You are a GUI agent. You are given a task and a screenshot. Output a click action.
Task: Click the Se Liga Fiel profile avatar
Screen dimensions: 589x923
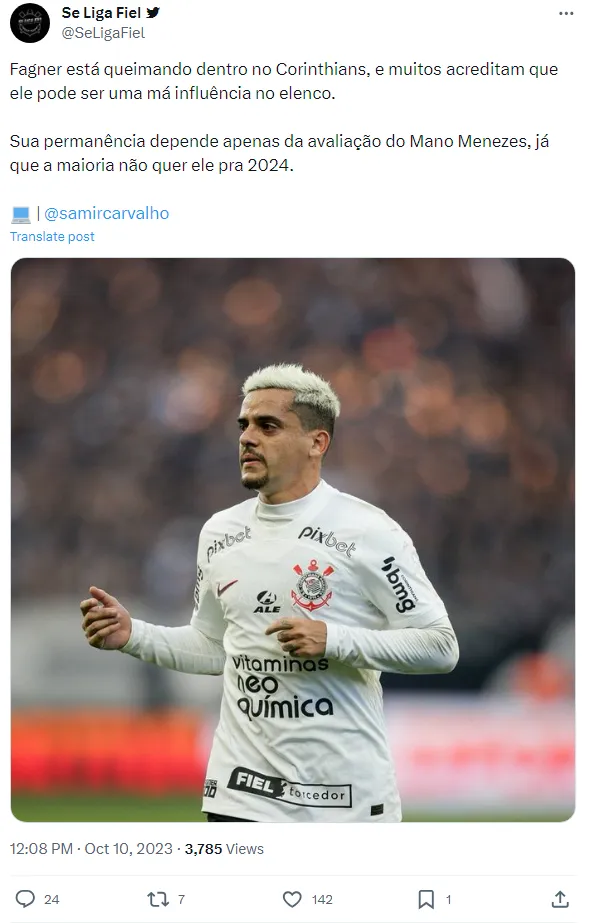click(30, 23)
